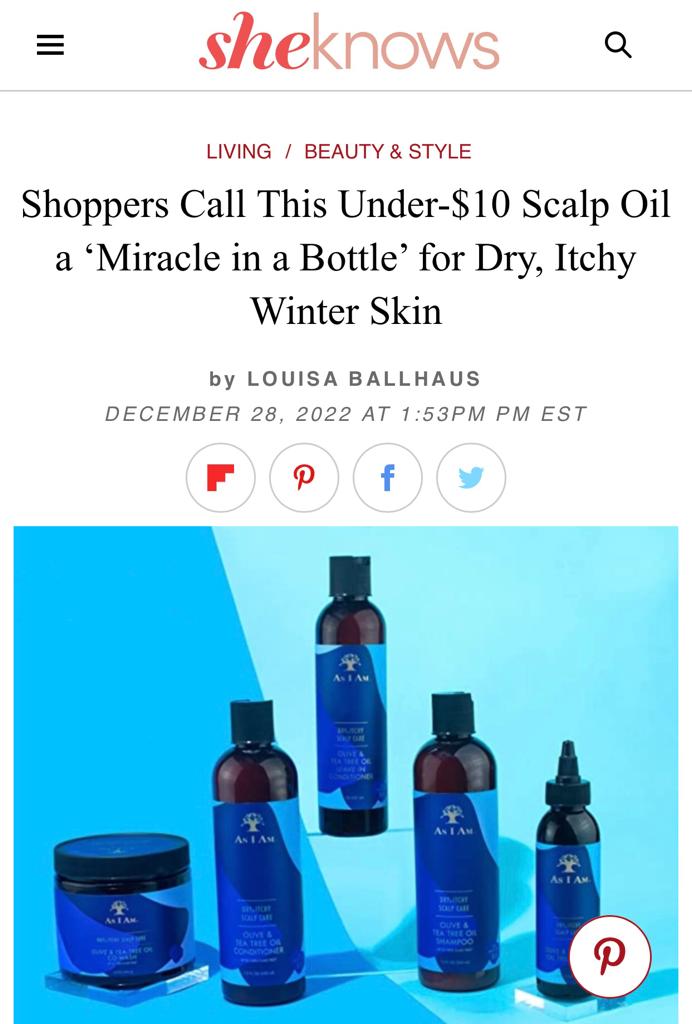Share article on Facebook

pyautogui.click(x=388, y=477)
